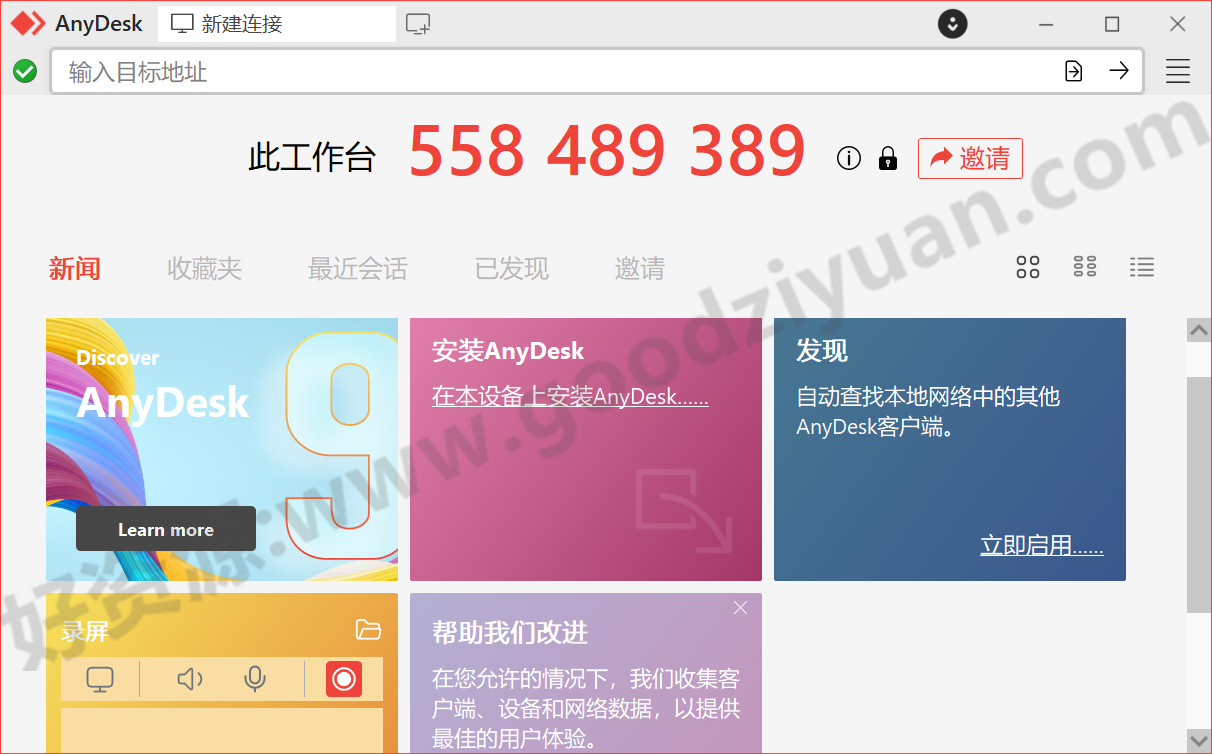The height and width of the screenshot is (754, 1212).
Task: Open the hamburger main menu
Action: pyautogui.click(x=1177, y=71)
